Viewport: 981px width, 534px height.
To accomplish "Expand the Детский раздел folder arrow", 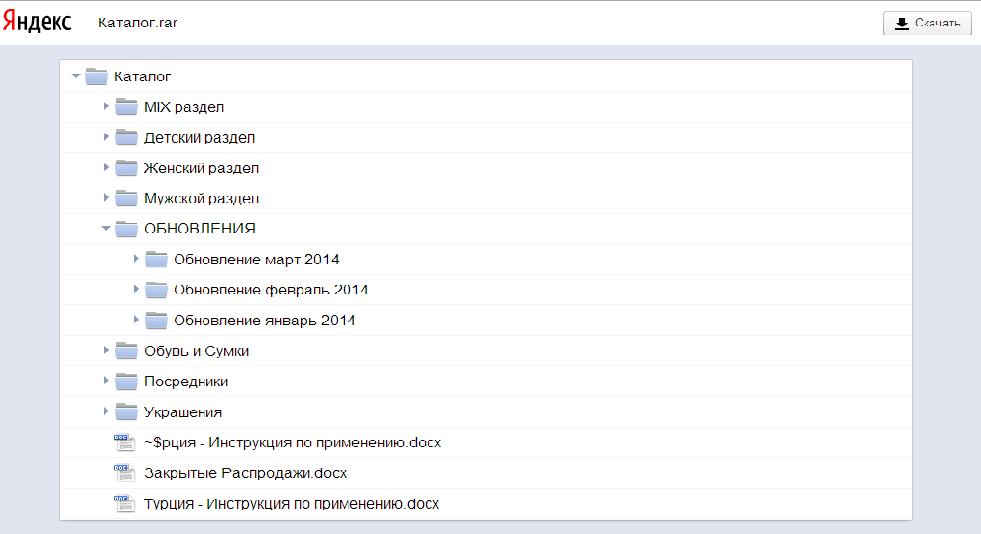I will pyautogui.click(x=106, y=137).
